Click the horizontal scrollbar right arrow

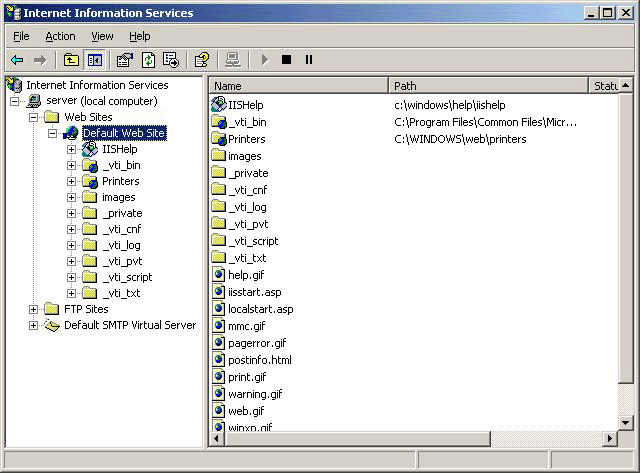610,439
